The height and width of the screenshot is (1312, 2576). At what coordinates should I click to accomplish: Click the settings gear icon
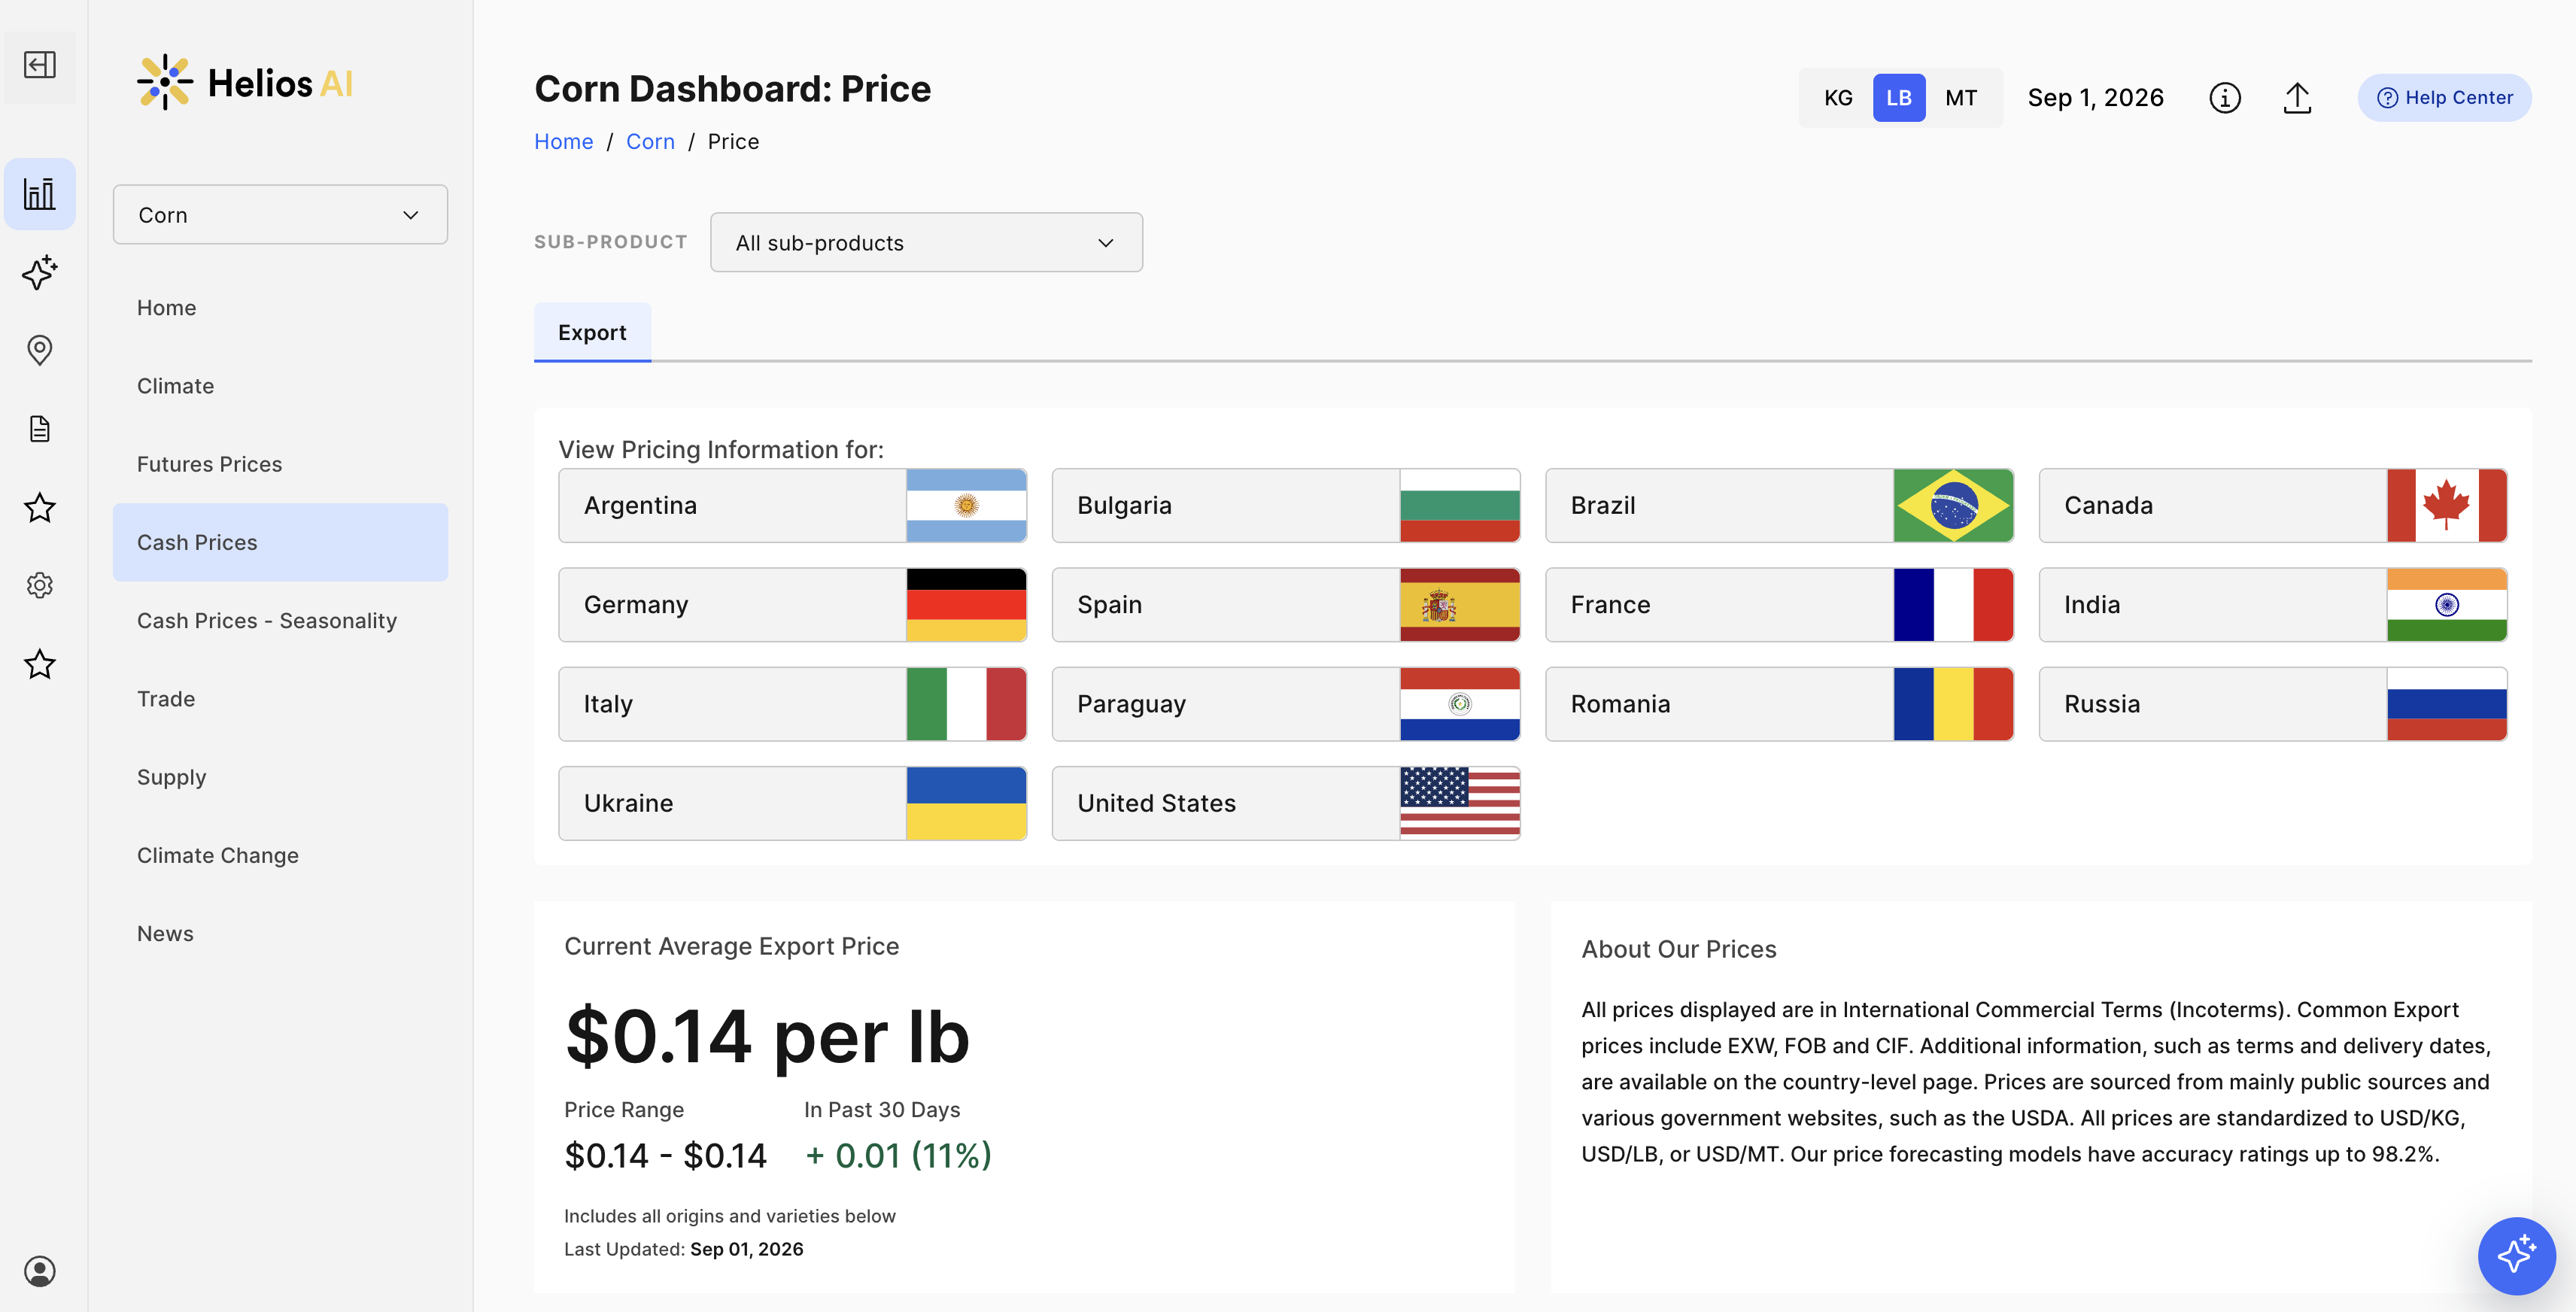tap(40, 585)
